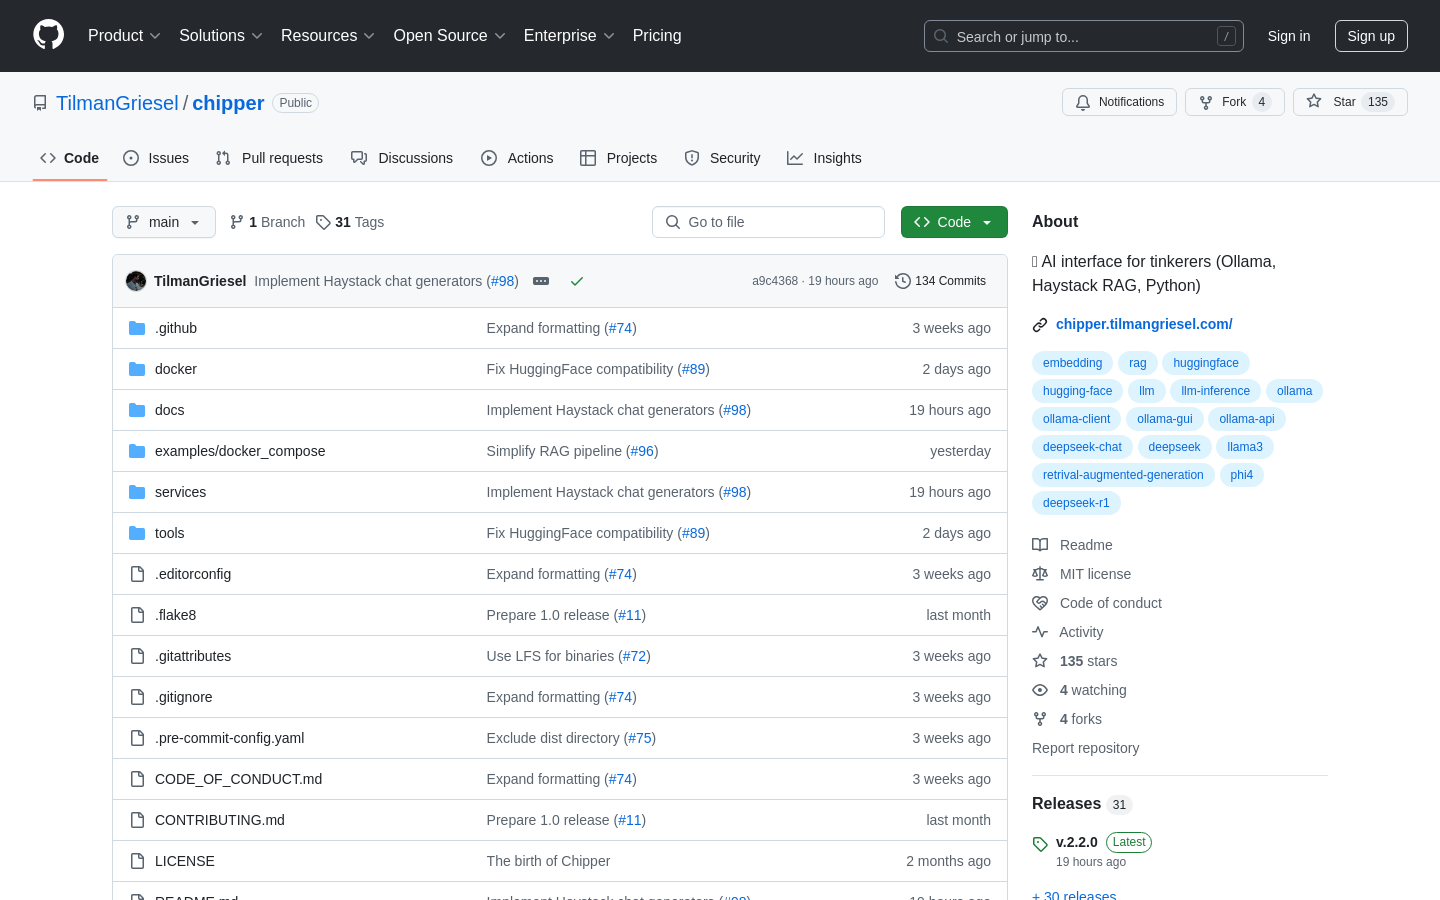This screenshot has width=1440, height=900.
Task: Open Code of conduct link
Action: click(x=1097, y=603)
